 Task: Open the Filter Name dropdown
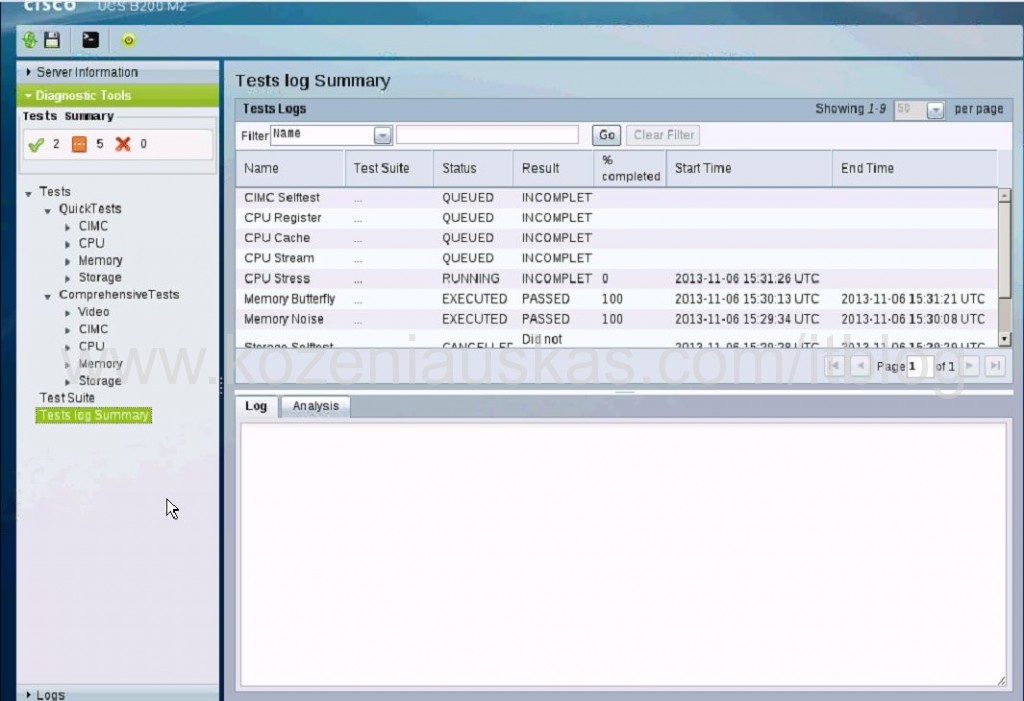(x=383, y=135)
